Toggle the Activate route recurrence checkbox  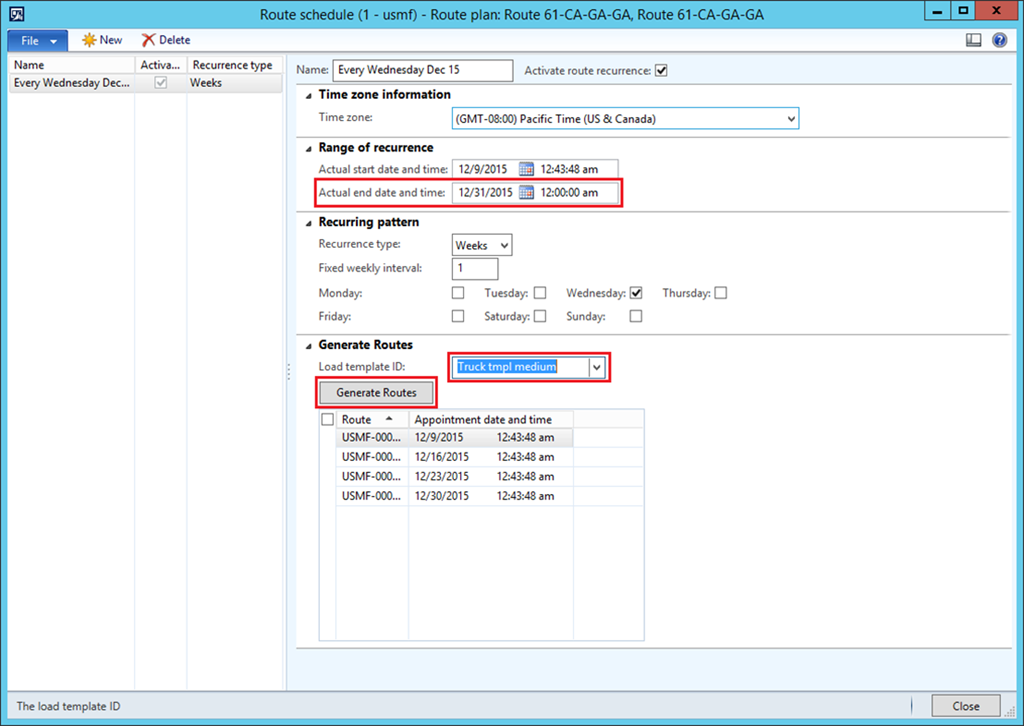661,71
